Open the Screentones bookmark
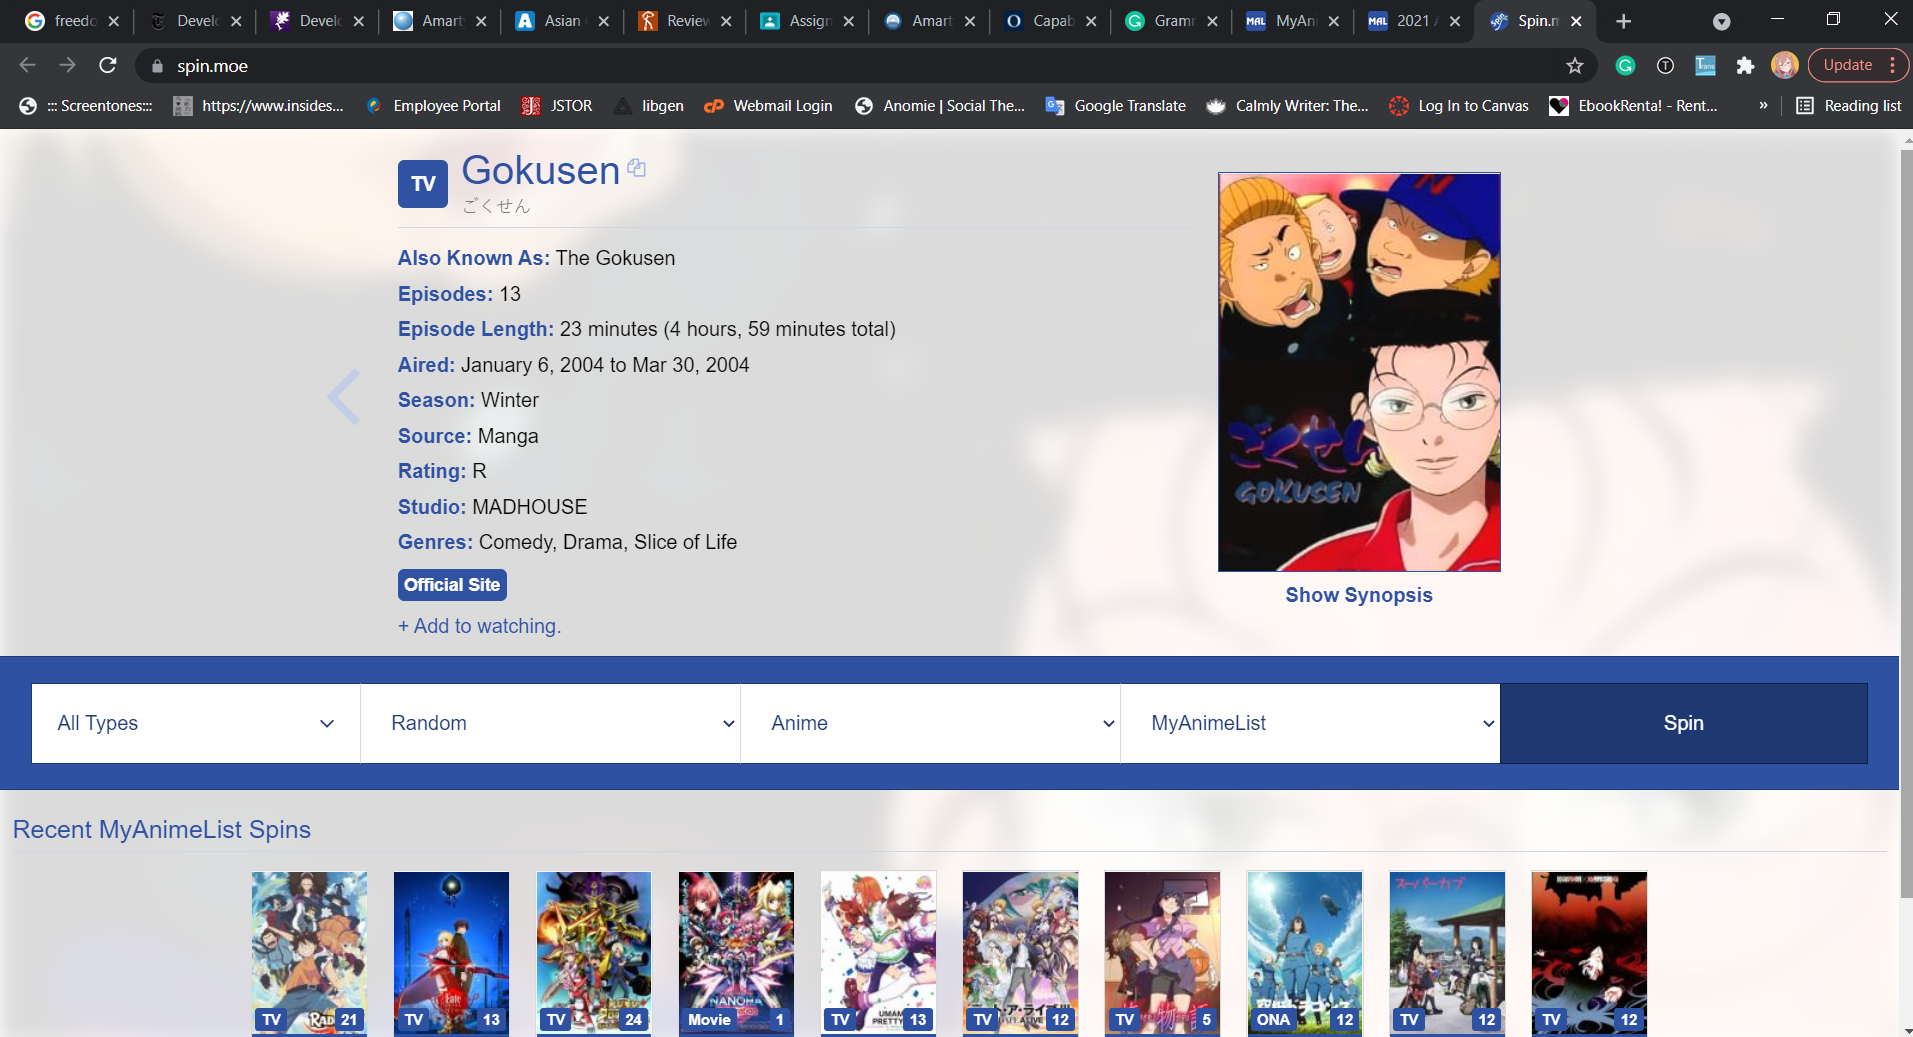The image size is (1913, 1037). point(86,105)
